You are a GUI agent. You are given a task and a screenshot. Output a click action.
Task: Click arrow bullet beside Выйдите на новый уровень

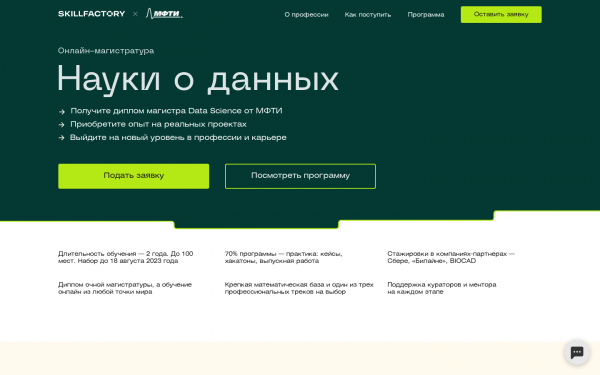(x=62, y=138)
